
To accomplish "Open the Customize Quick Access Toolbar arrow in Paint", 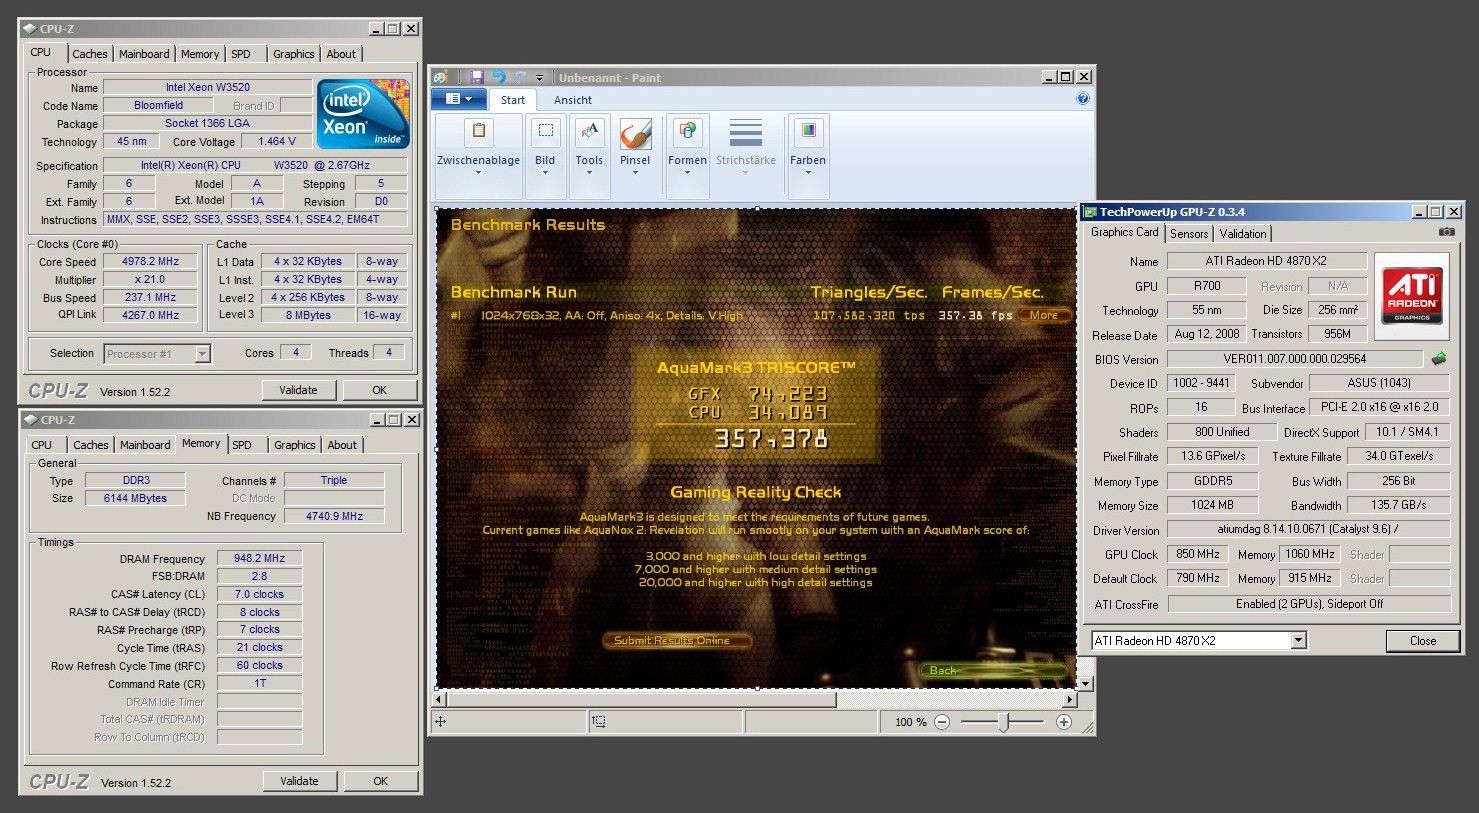I will pos(540,78).
